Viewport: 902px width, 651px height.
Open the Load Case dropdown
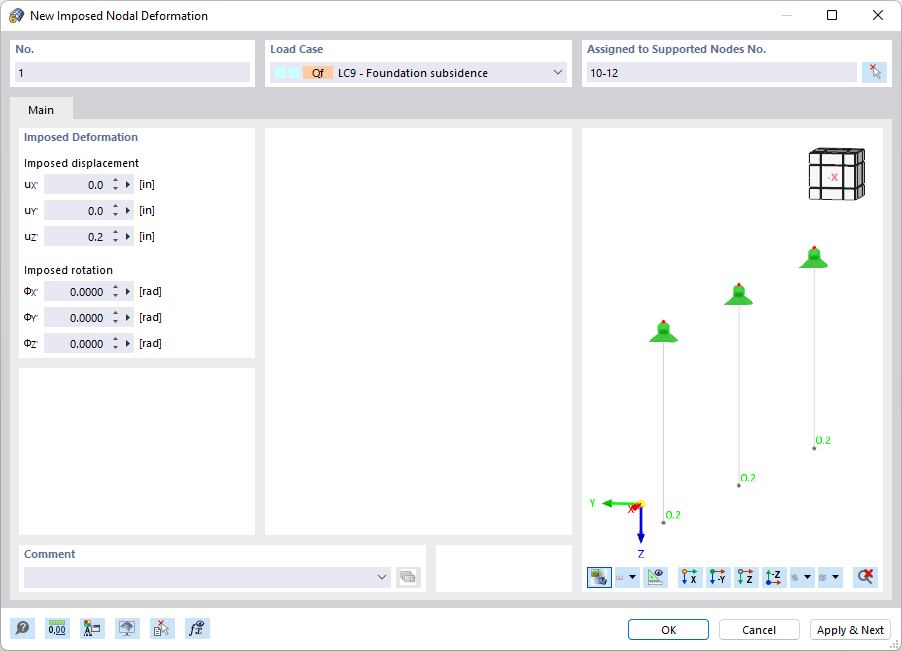click(557, 72)
